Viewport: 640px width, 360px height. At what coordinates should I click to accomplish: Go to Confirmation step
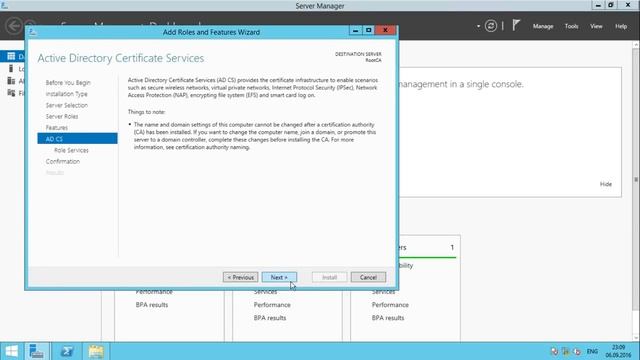coord(63,162)
